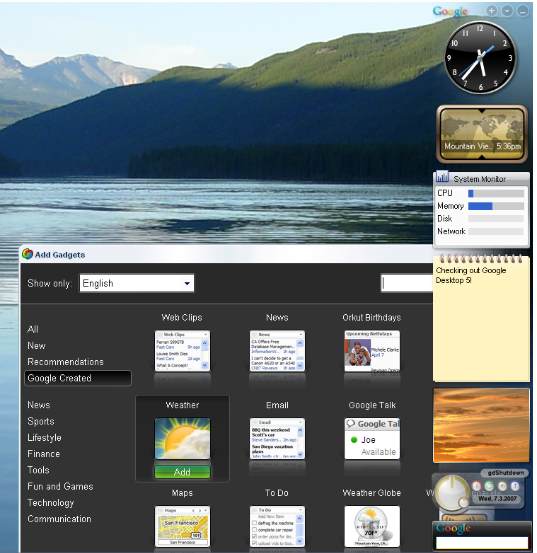The height and width of the screenshot is (553, 537).
Task: Select the Fun and Games category
Action: (x=60, y=486)
